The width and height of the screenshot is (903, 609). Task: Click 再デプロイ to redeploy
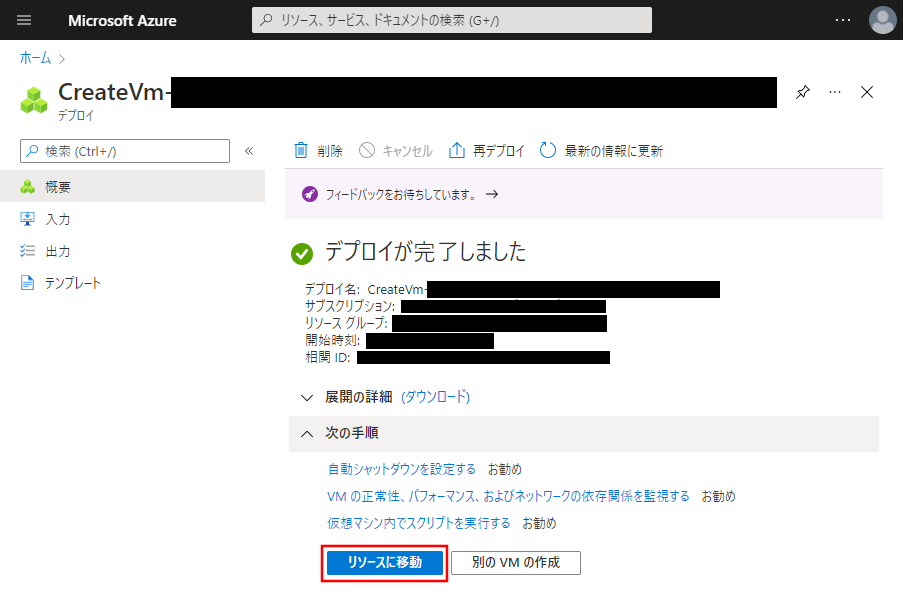click(486, 150)
